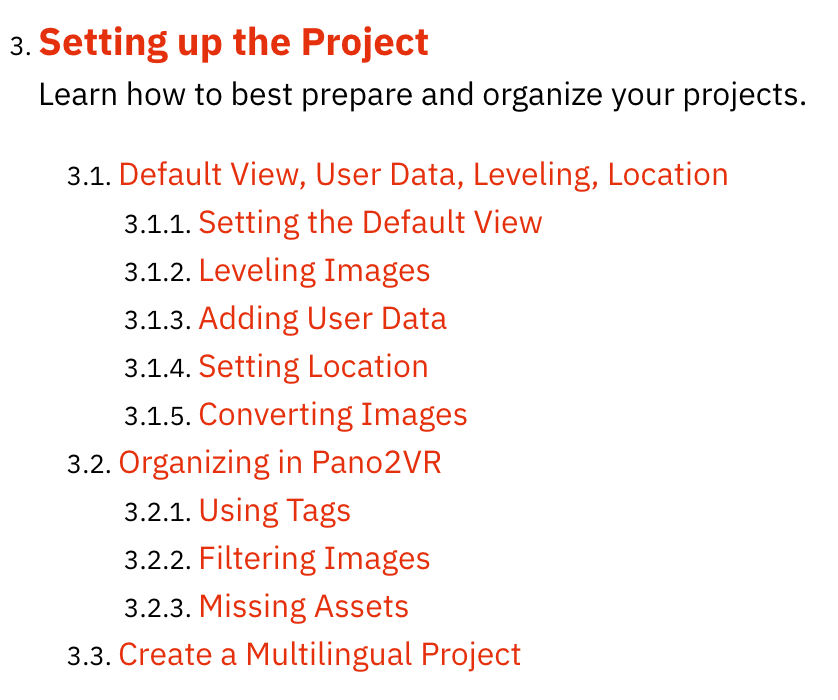Viewport: 838px width, 700px height.
Task: Go to the Using Tags section
Action: point(275,510)
